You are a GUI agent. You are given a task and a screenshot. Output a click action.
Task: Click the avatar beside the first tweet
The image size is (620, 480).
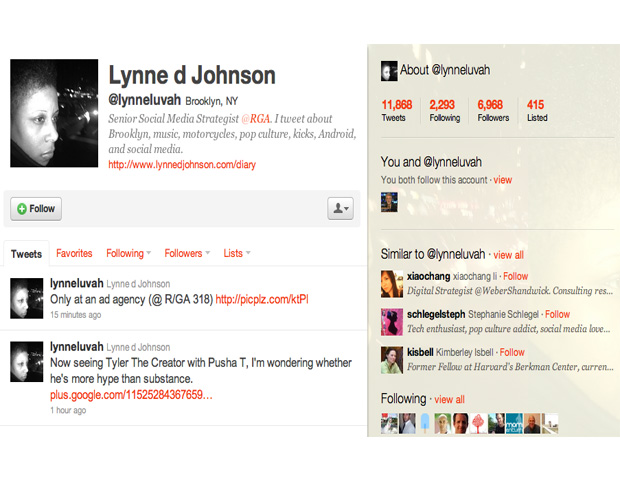[x=25, y=298]
